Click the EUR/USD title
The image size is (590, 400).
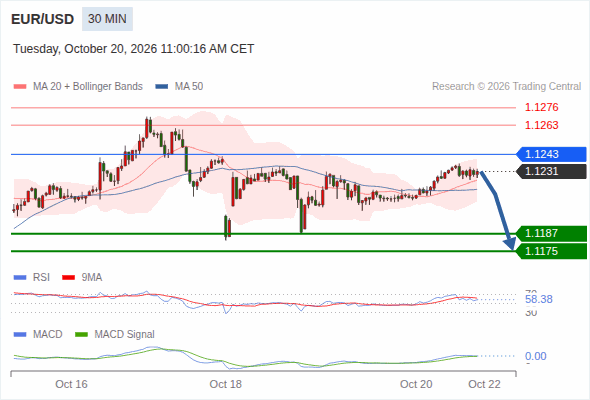(x=43, y=19)
